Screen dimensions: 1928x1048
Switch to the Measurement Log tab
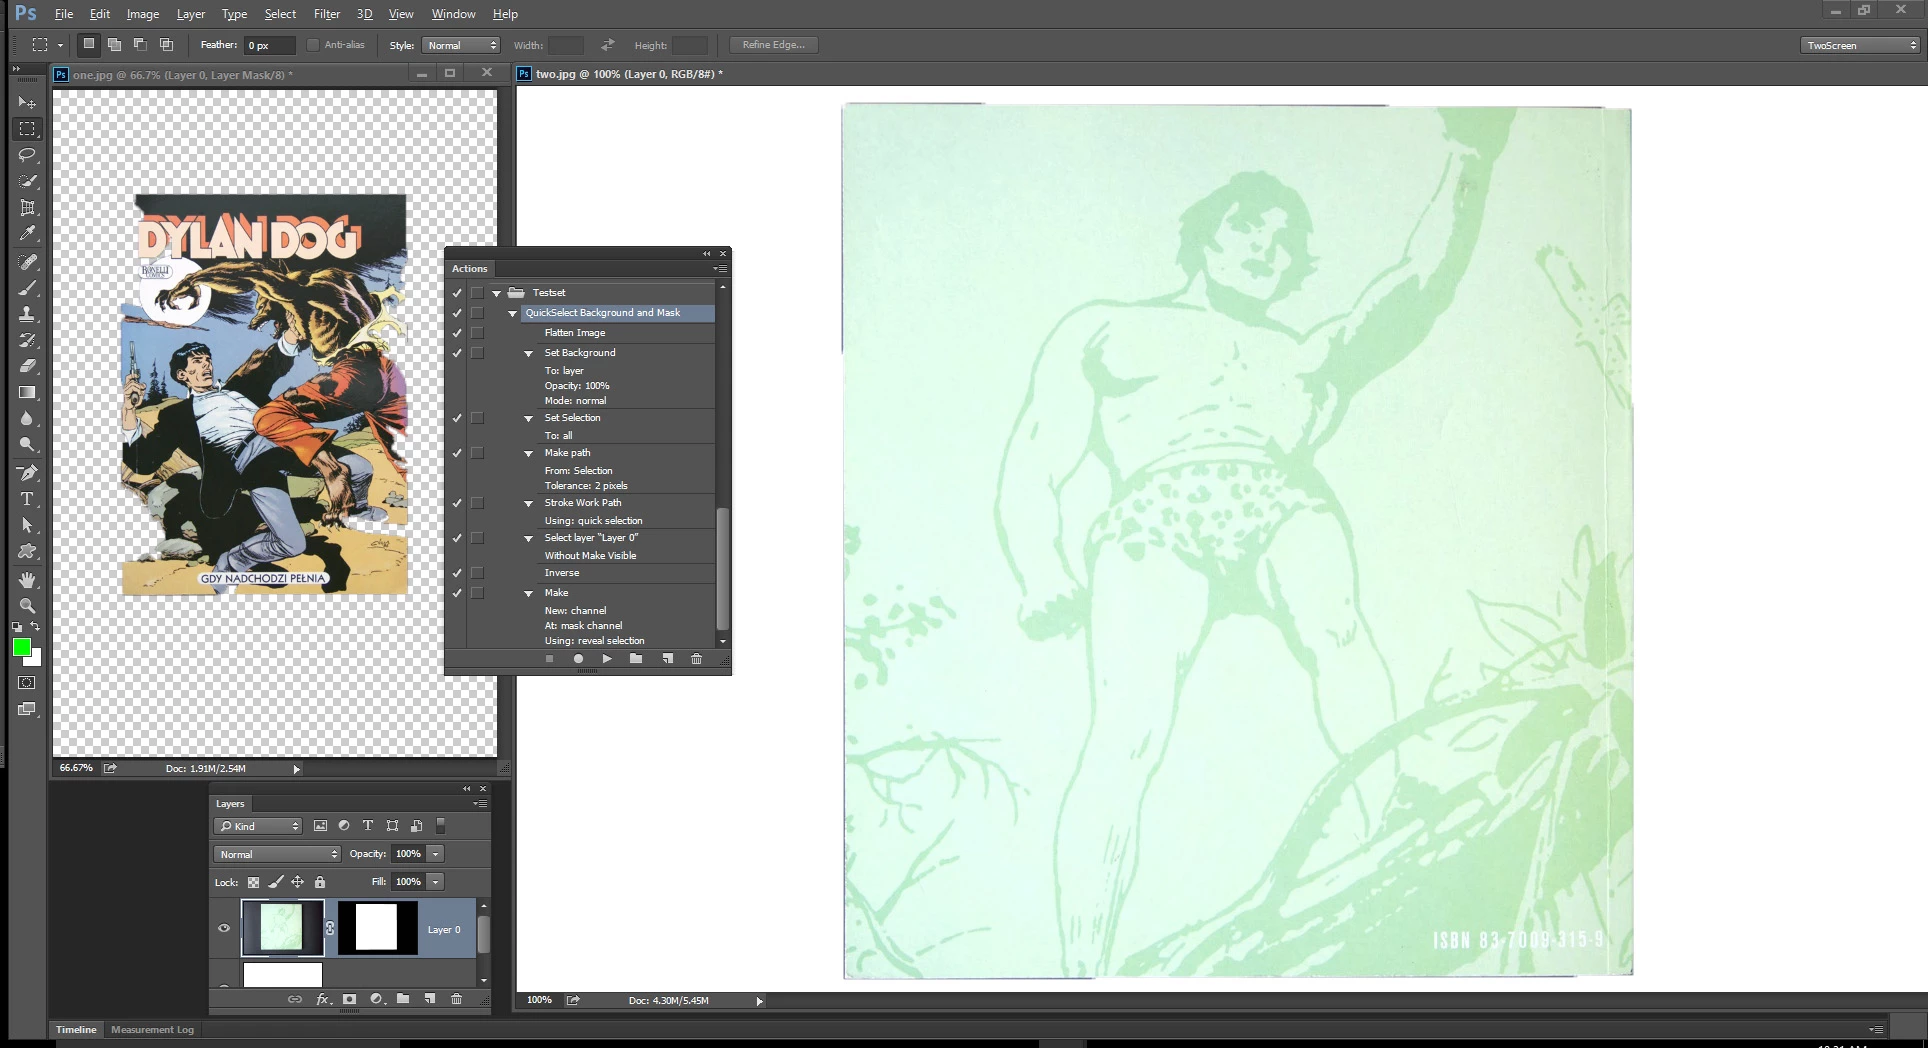click(152, 1029)
